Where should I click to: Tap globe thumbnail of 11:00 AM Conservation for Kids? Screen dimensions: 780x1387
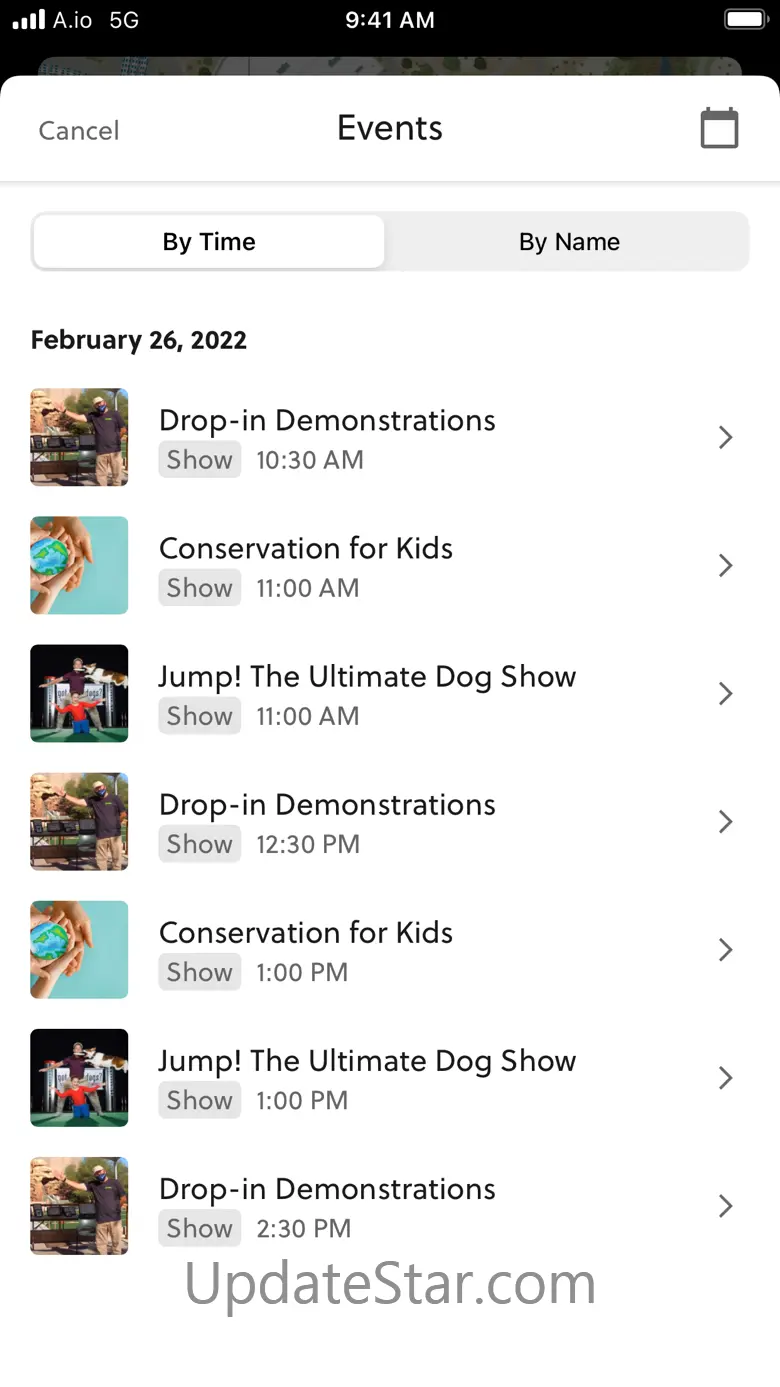coord(79,565)
